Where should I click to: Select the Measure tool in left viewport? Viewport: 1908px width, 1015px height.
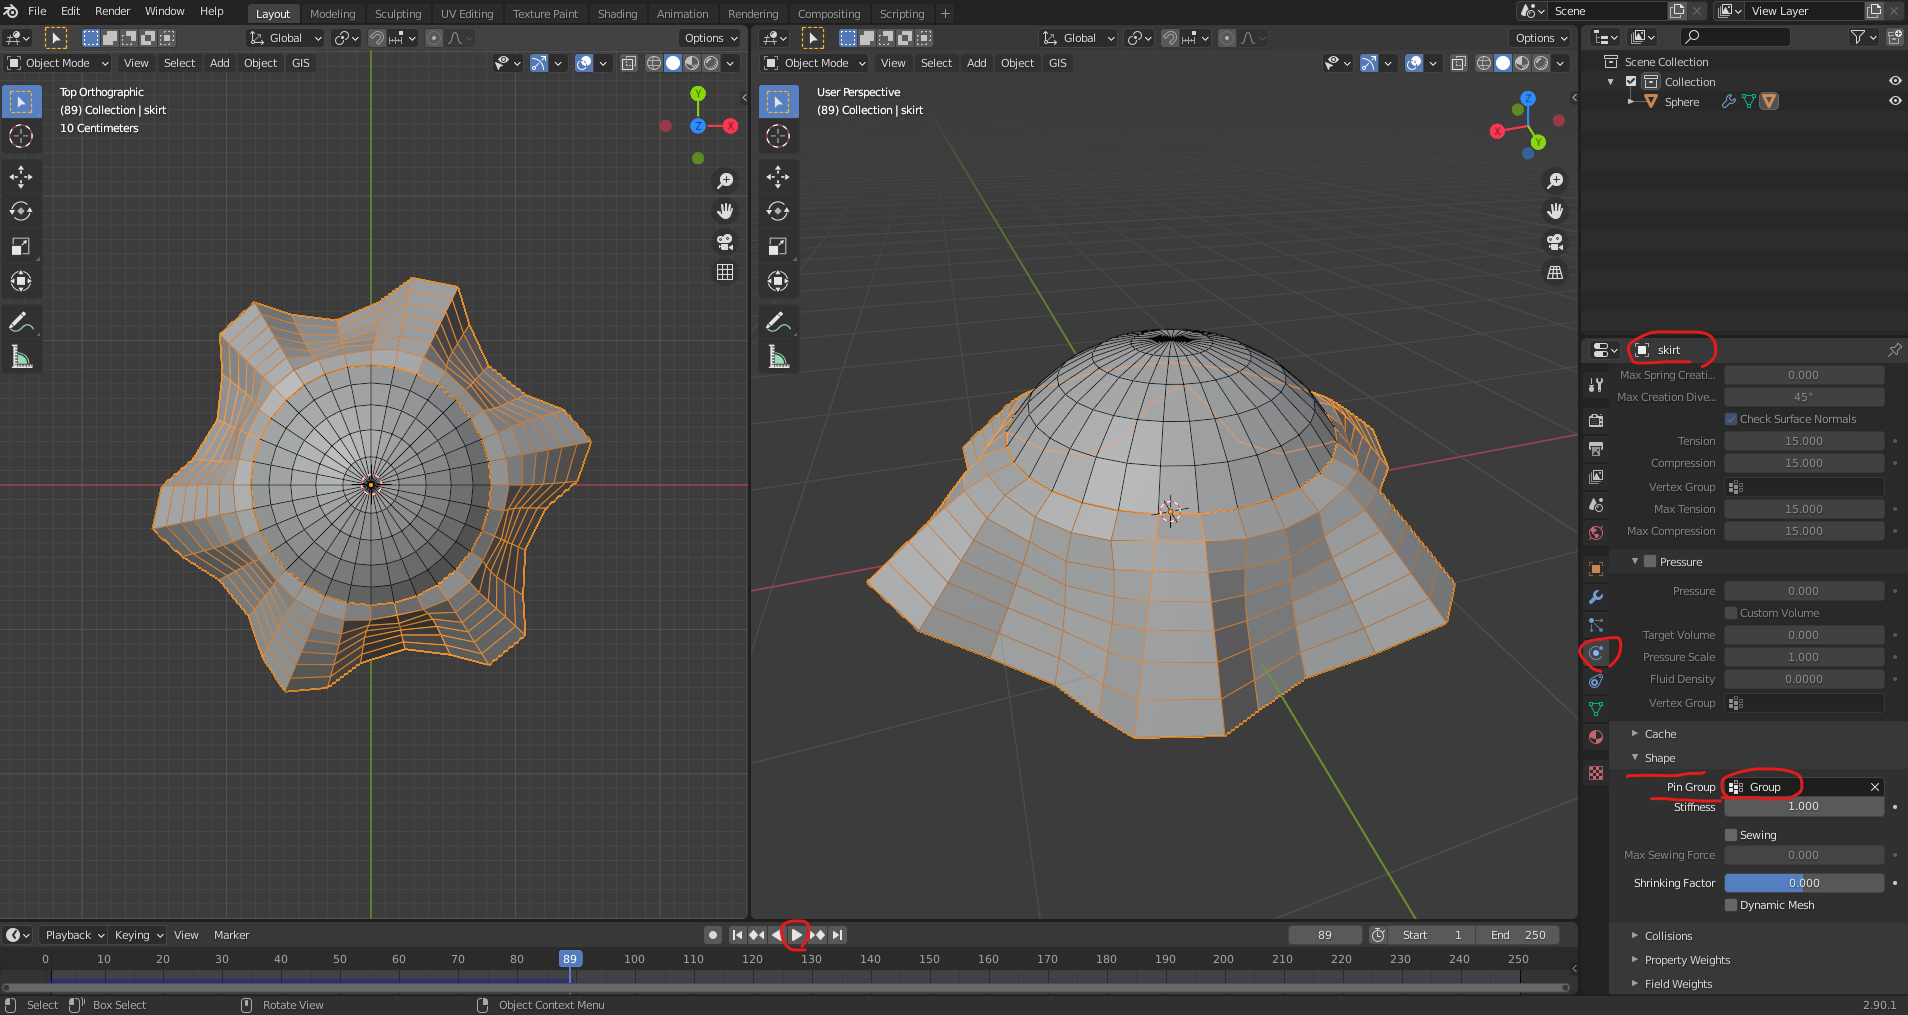(x=21, y=357)
